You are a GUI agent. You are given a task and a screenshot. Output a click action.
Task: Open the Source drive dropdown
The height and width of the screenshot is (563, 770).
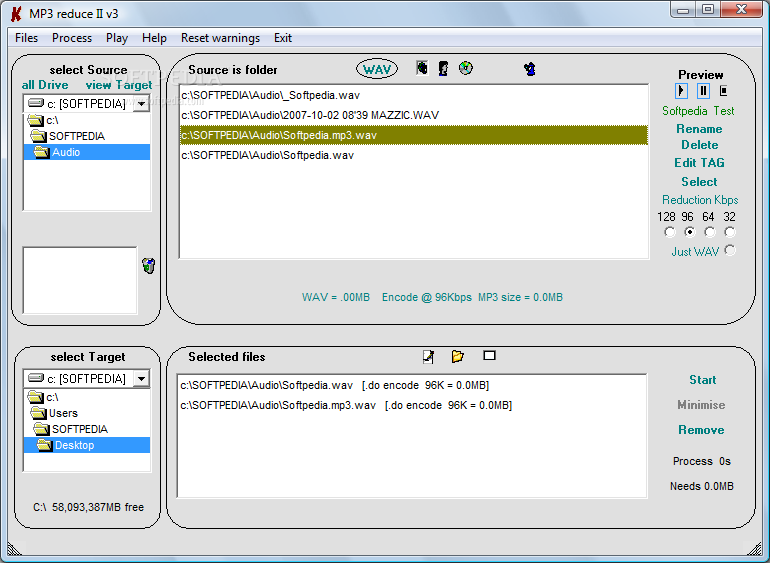pos(141,104)
